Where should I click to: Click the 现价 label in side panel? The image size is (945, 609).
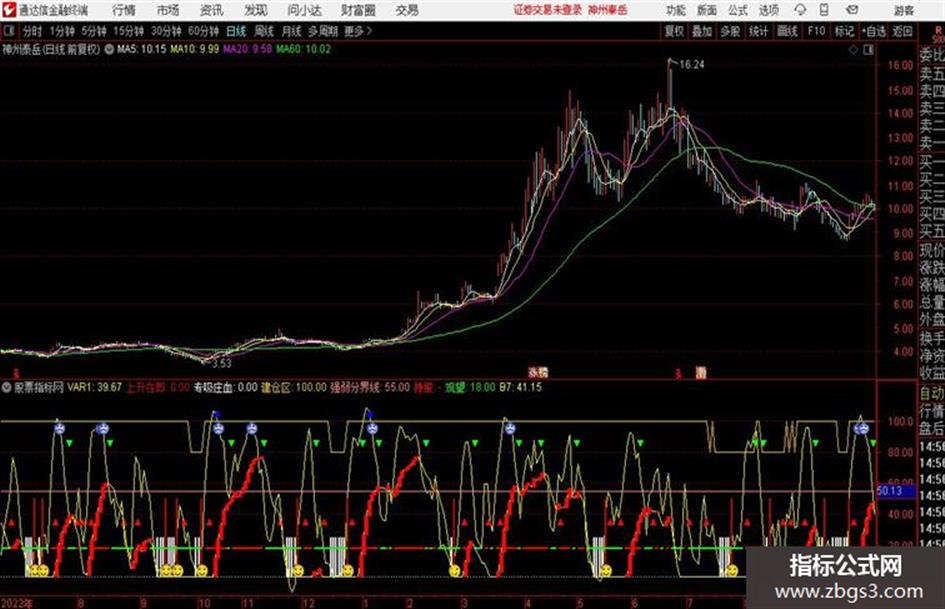point(932,249)
